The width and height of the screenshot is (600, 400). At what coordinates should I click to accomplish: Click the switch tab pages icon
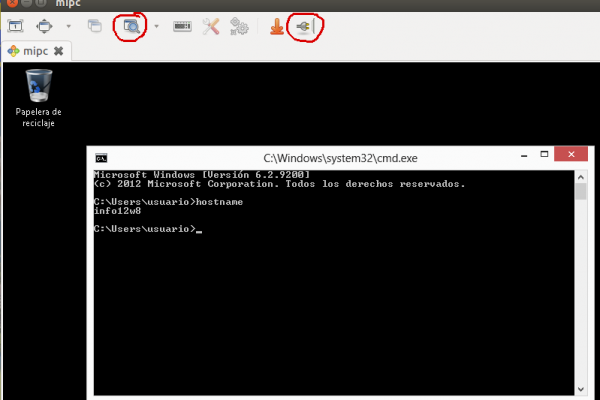(x=95, y=26)
